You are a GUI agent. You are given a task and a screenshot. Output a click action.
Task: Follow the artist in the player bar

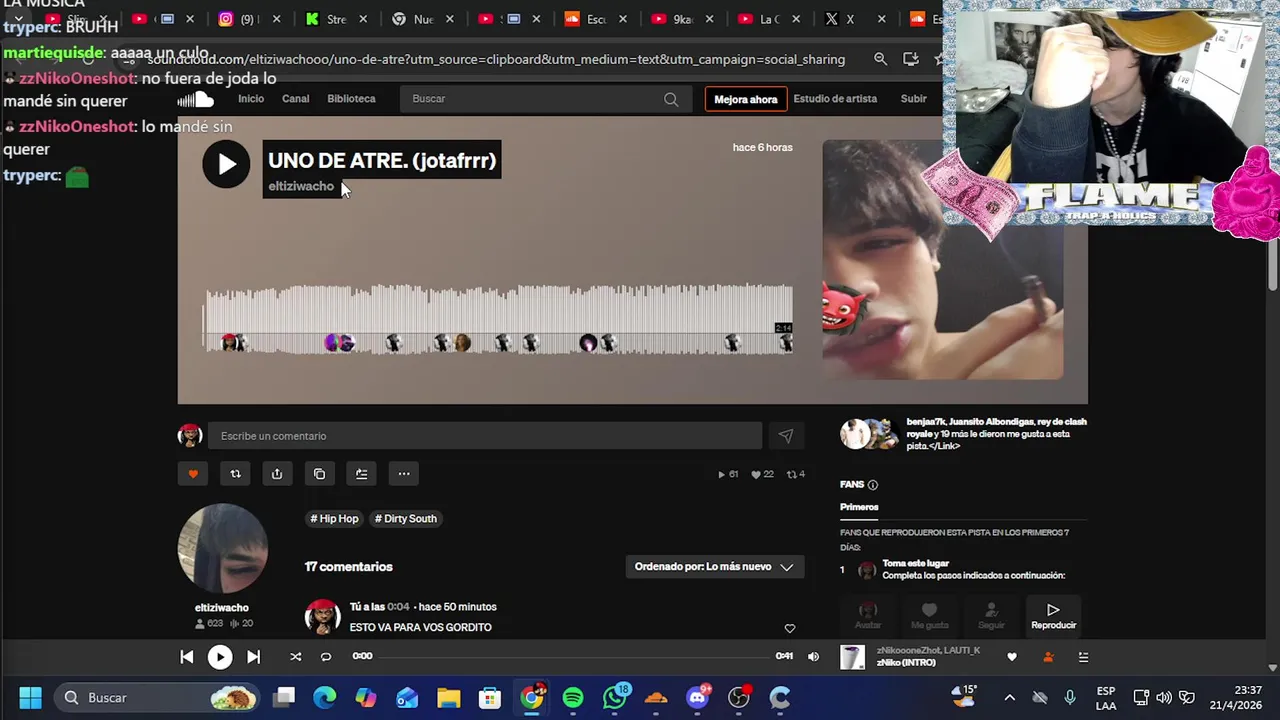1048,657
